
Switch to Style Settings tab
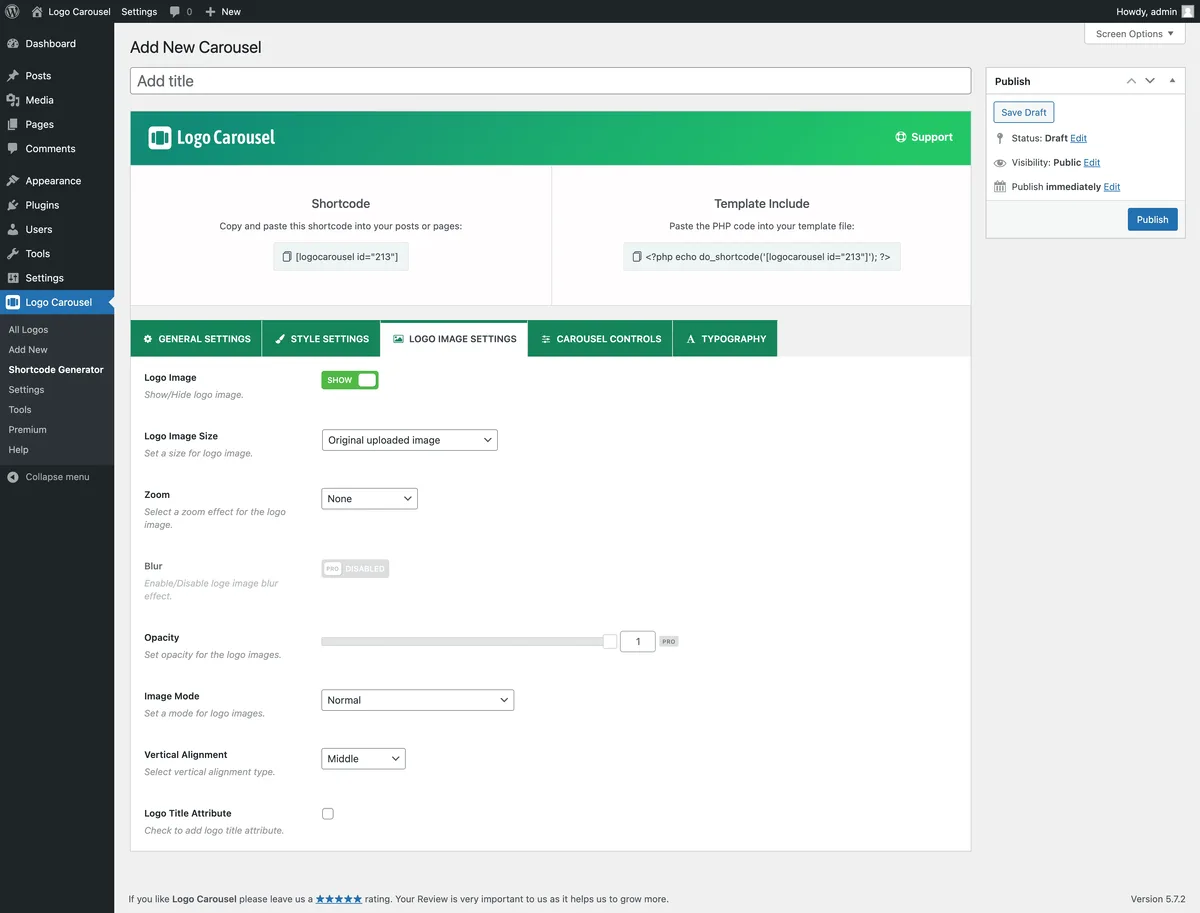click(x=321, y=339)
